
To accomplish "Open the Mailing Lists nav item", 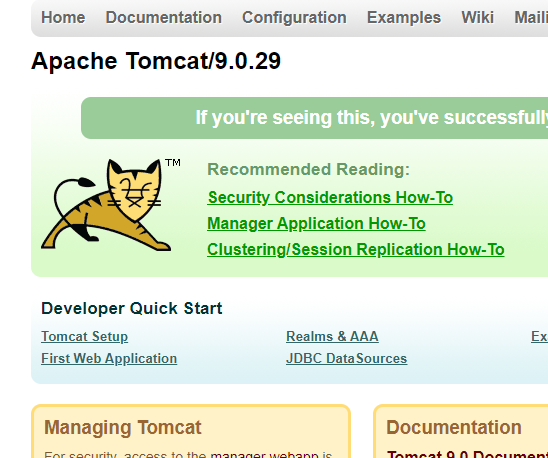I will [531, 17].
